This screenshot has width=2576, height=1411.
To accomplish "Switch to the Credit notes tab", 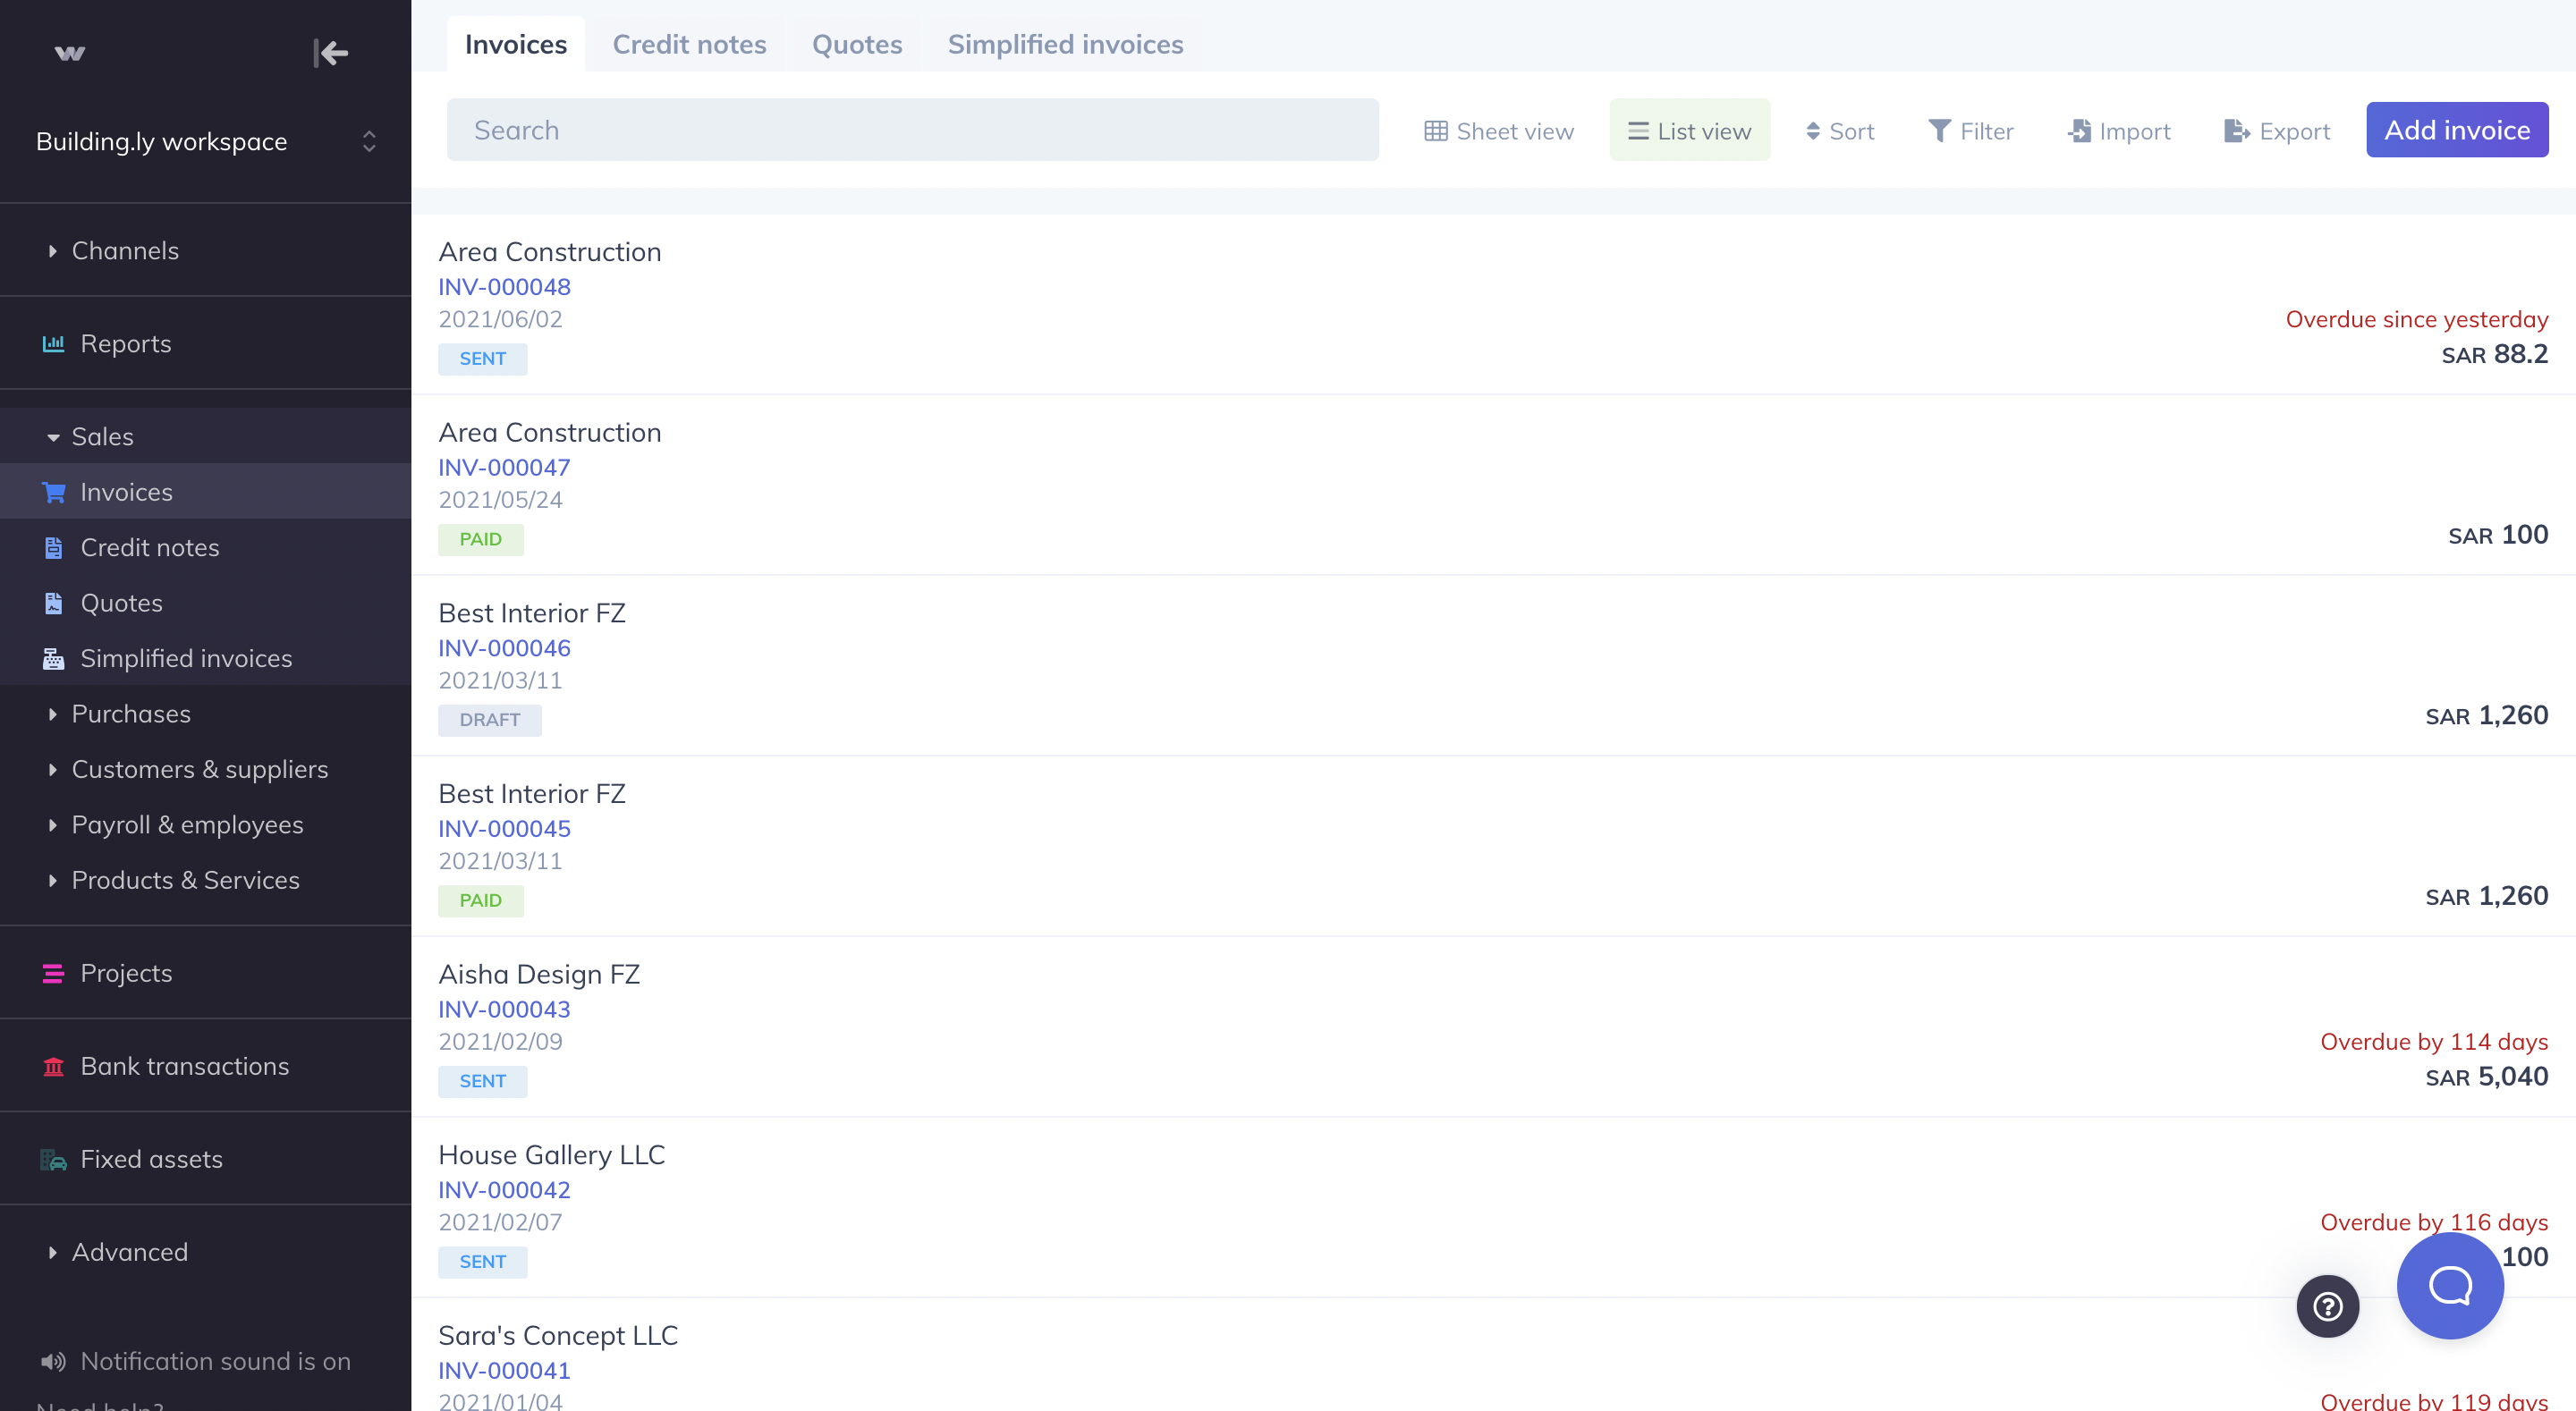I will (x=689, y=45).
